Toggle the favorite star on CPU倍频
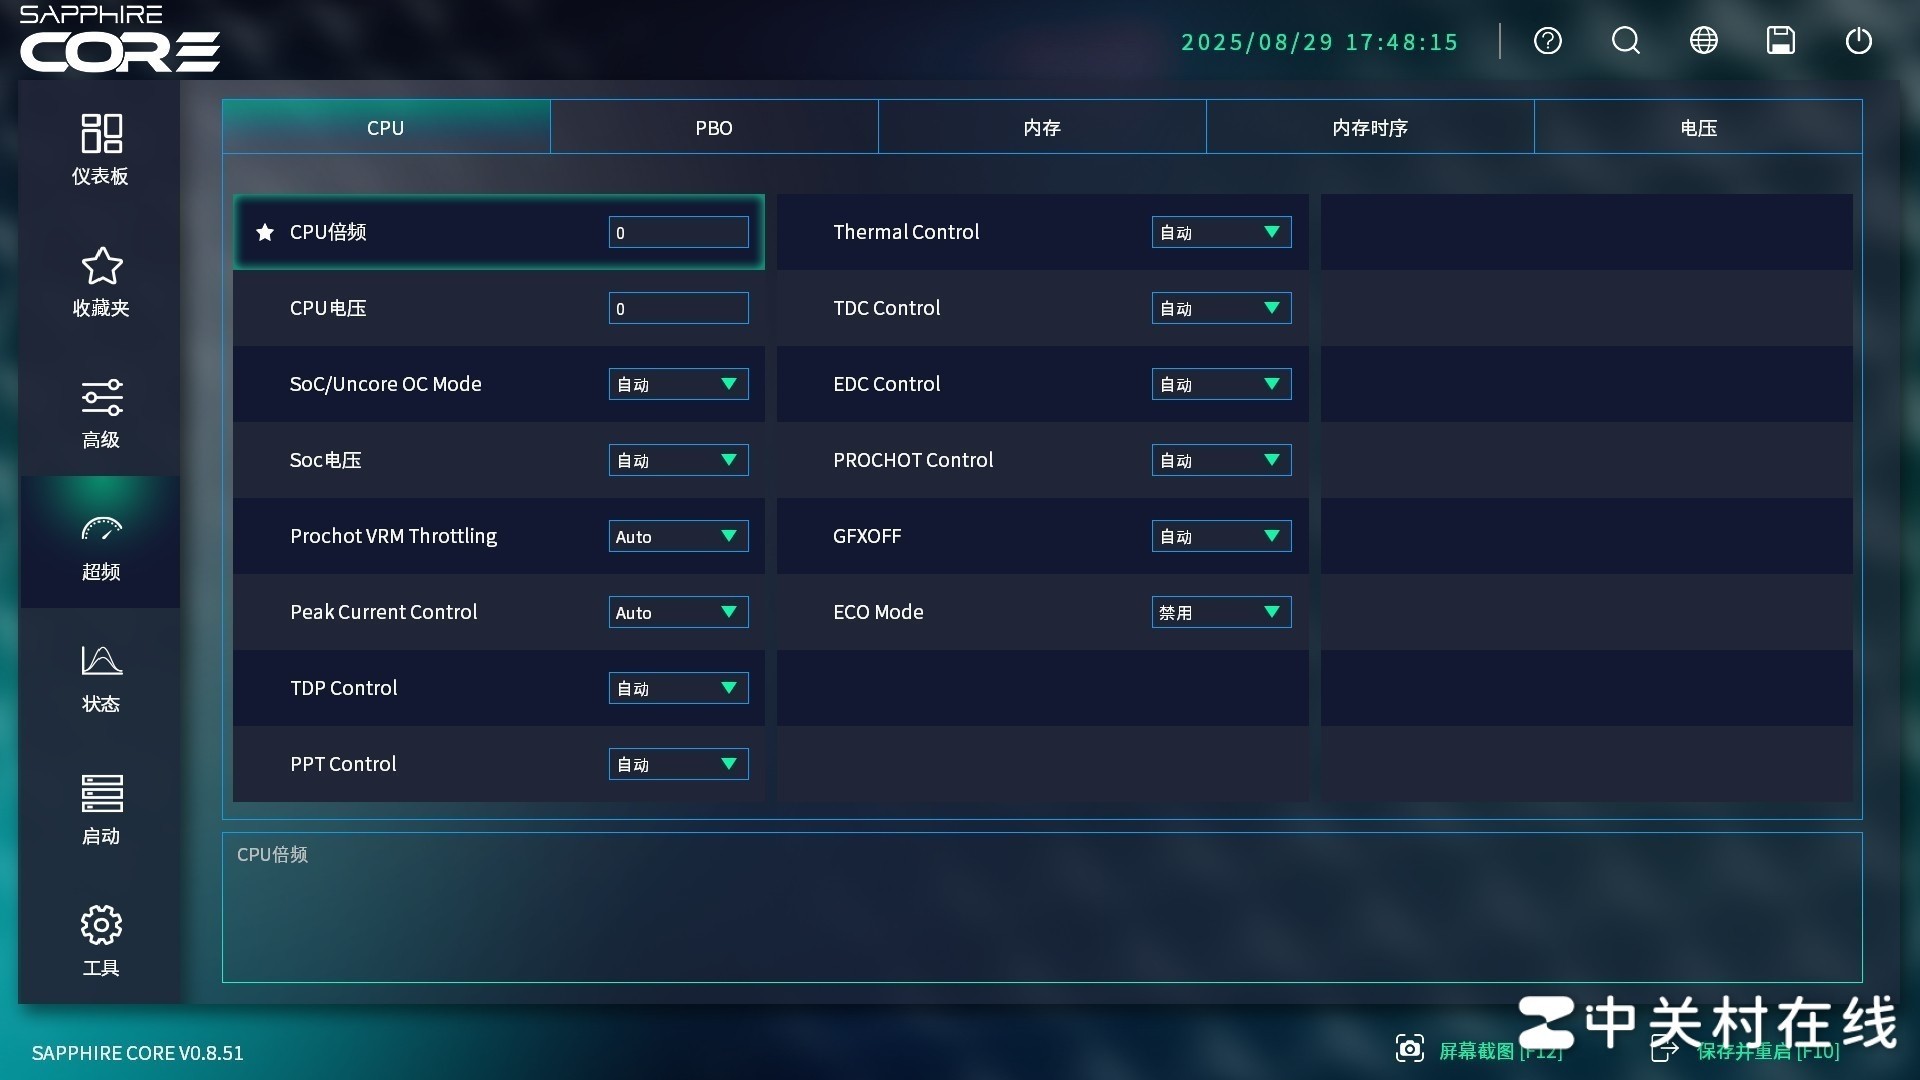Viewport: 1920px width, 1080px height. click(x=264, y=232)
